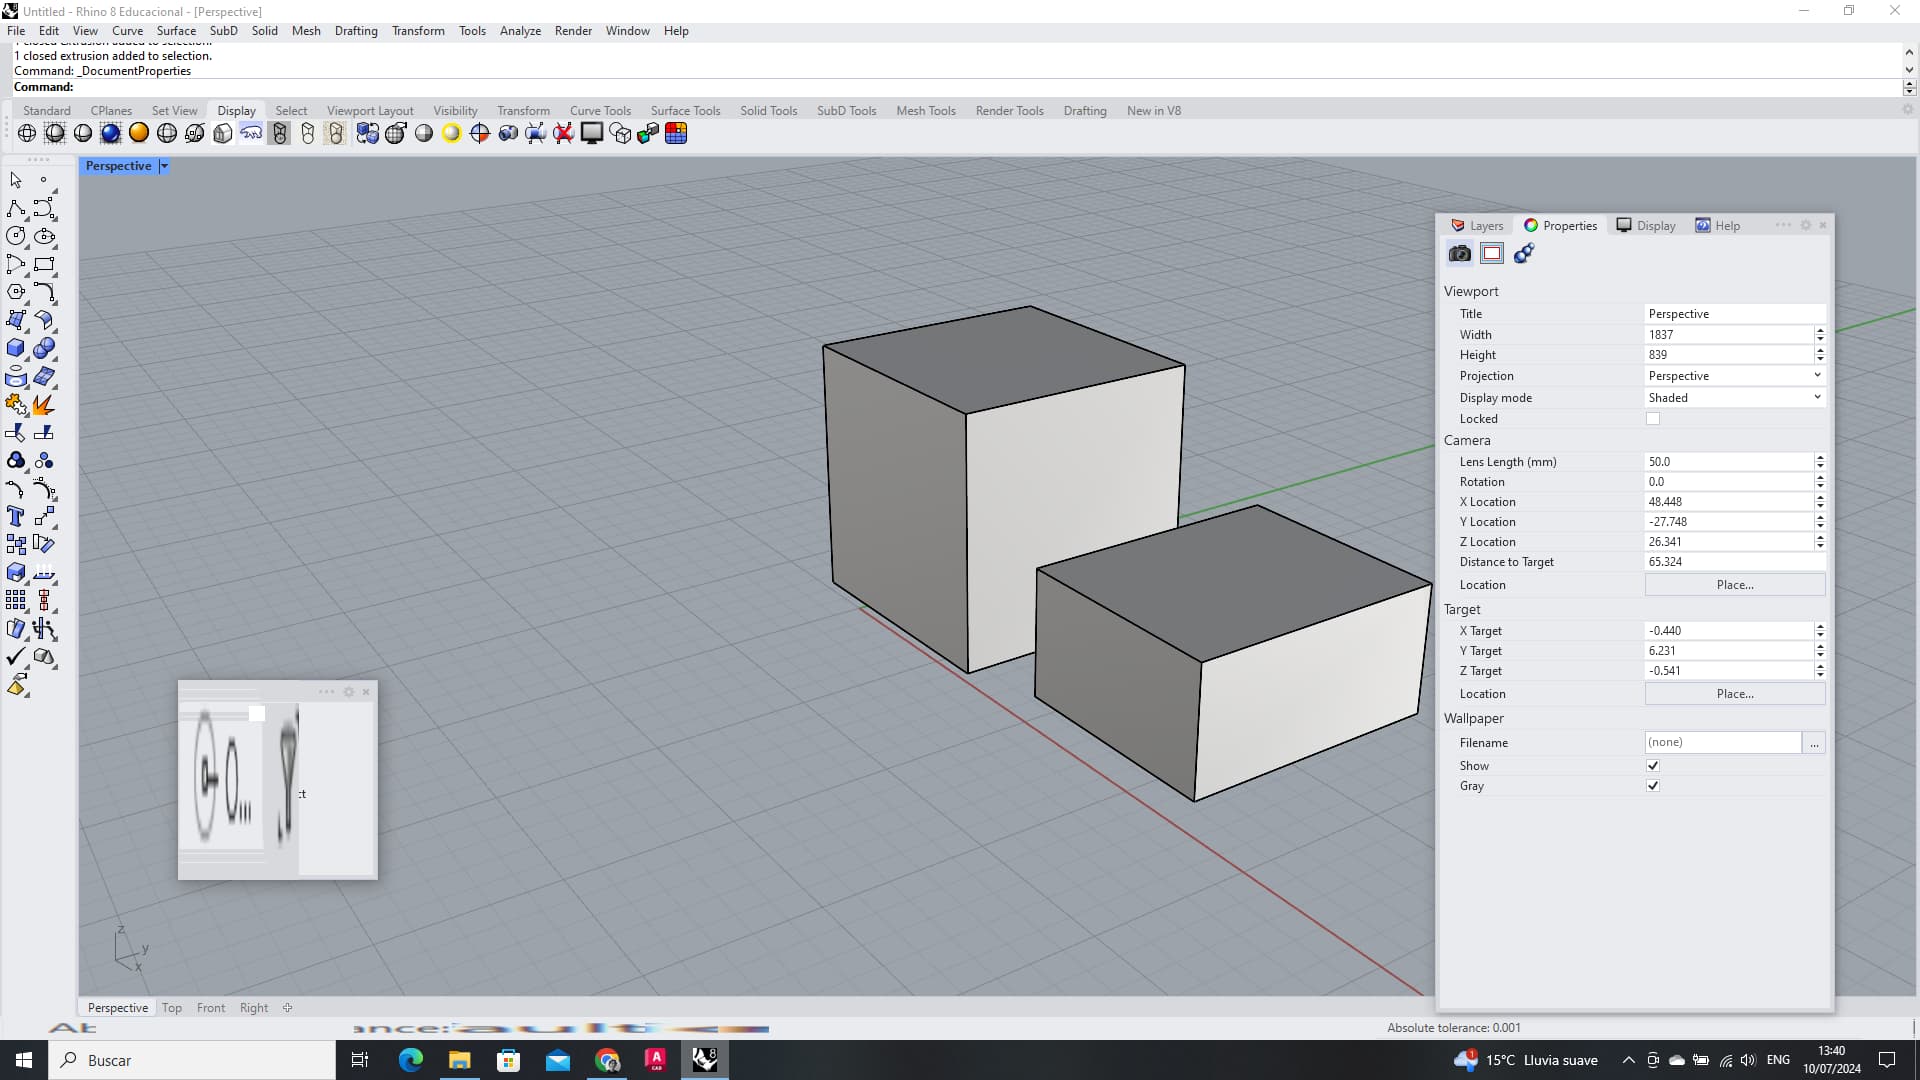Select the Rendered display mode blue sphere icon

pyautogui.click(x=111, y=133)
